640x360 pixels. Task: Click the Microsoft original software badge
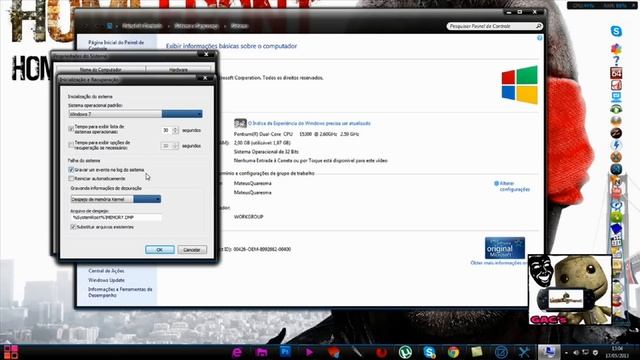505,248
